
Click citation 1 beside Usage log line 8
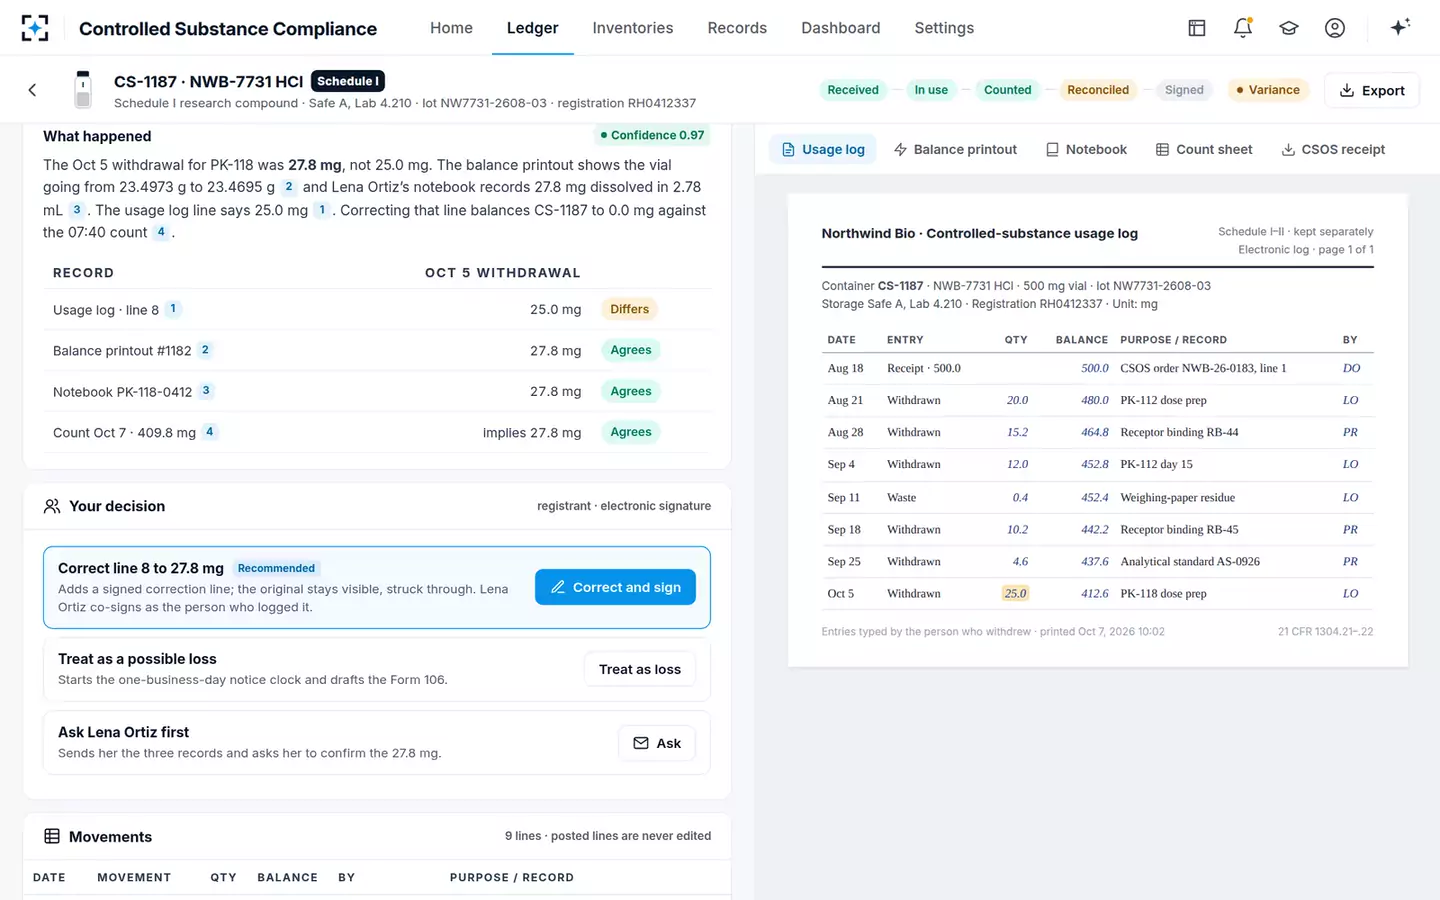(x=173, y=309)
